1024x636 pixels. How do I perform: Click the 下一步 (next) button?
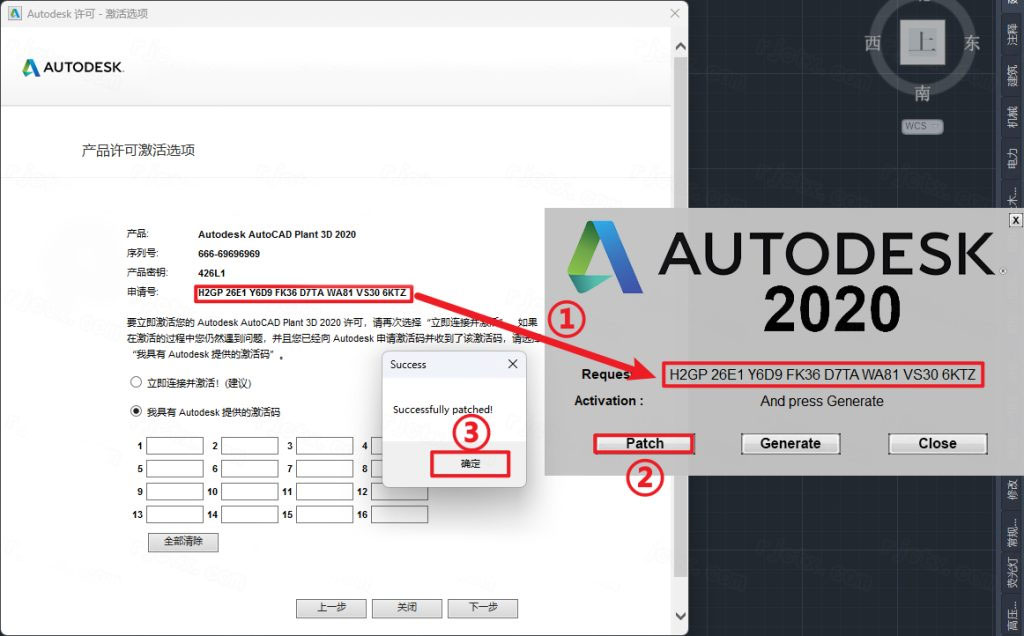click(483, 608)
